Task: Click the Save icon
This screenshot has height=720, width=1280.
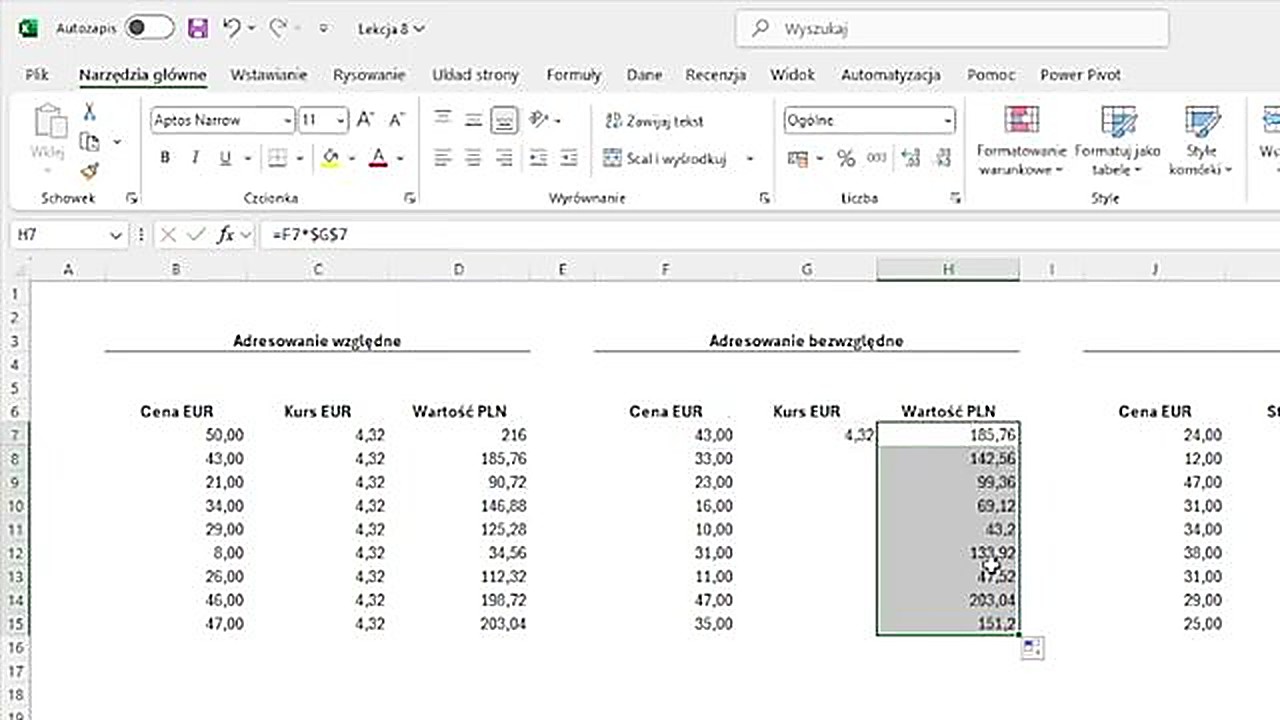Action: click(x=197, y=28)
